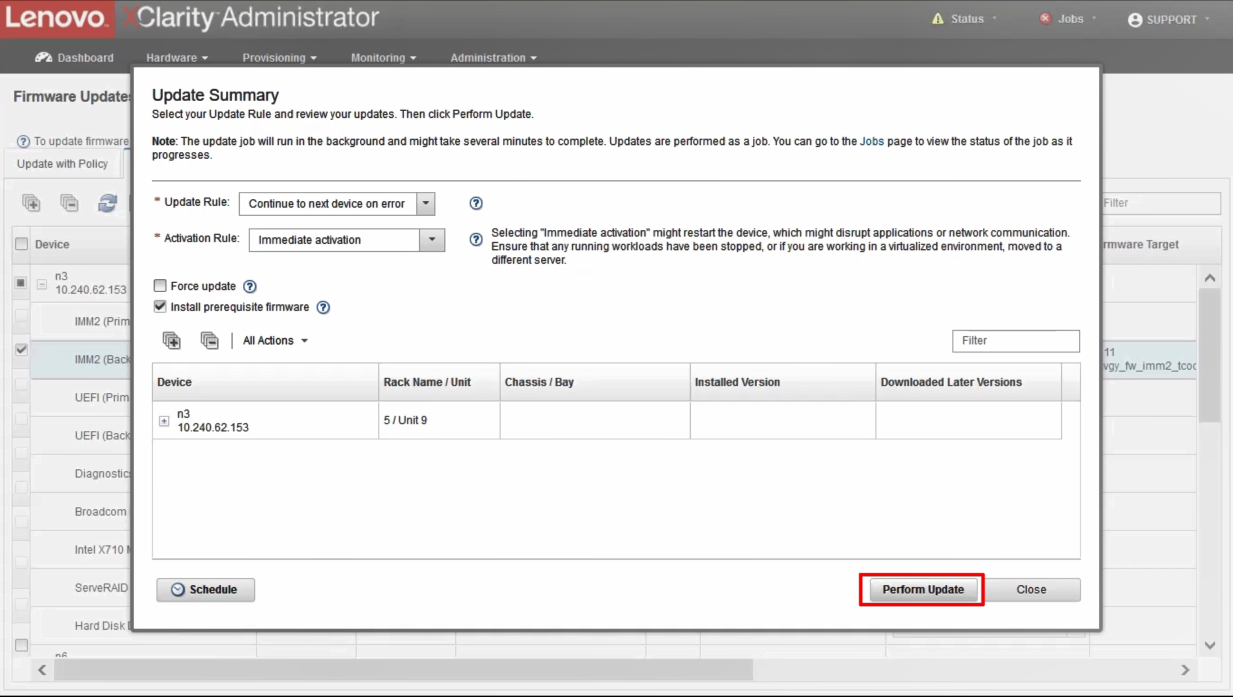
Task: Click the Perform Update button
Action: [x=922, y=590]
